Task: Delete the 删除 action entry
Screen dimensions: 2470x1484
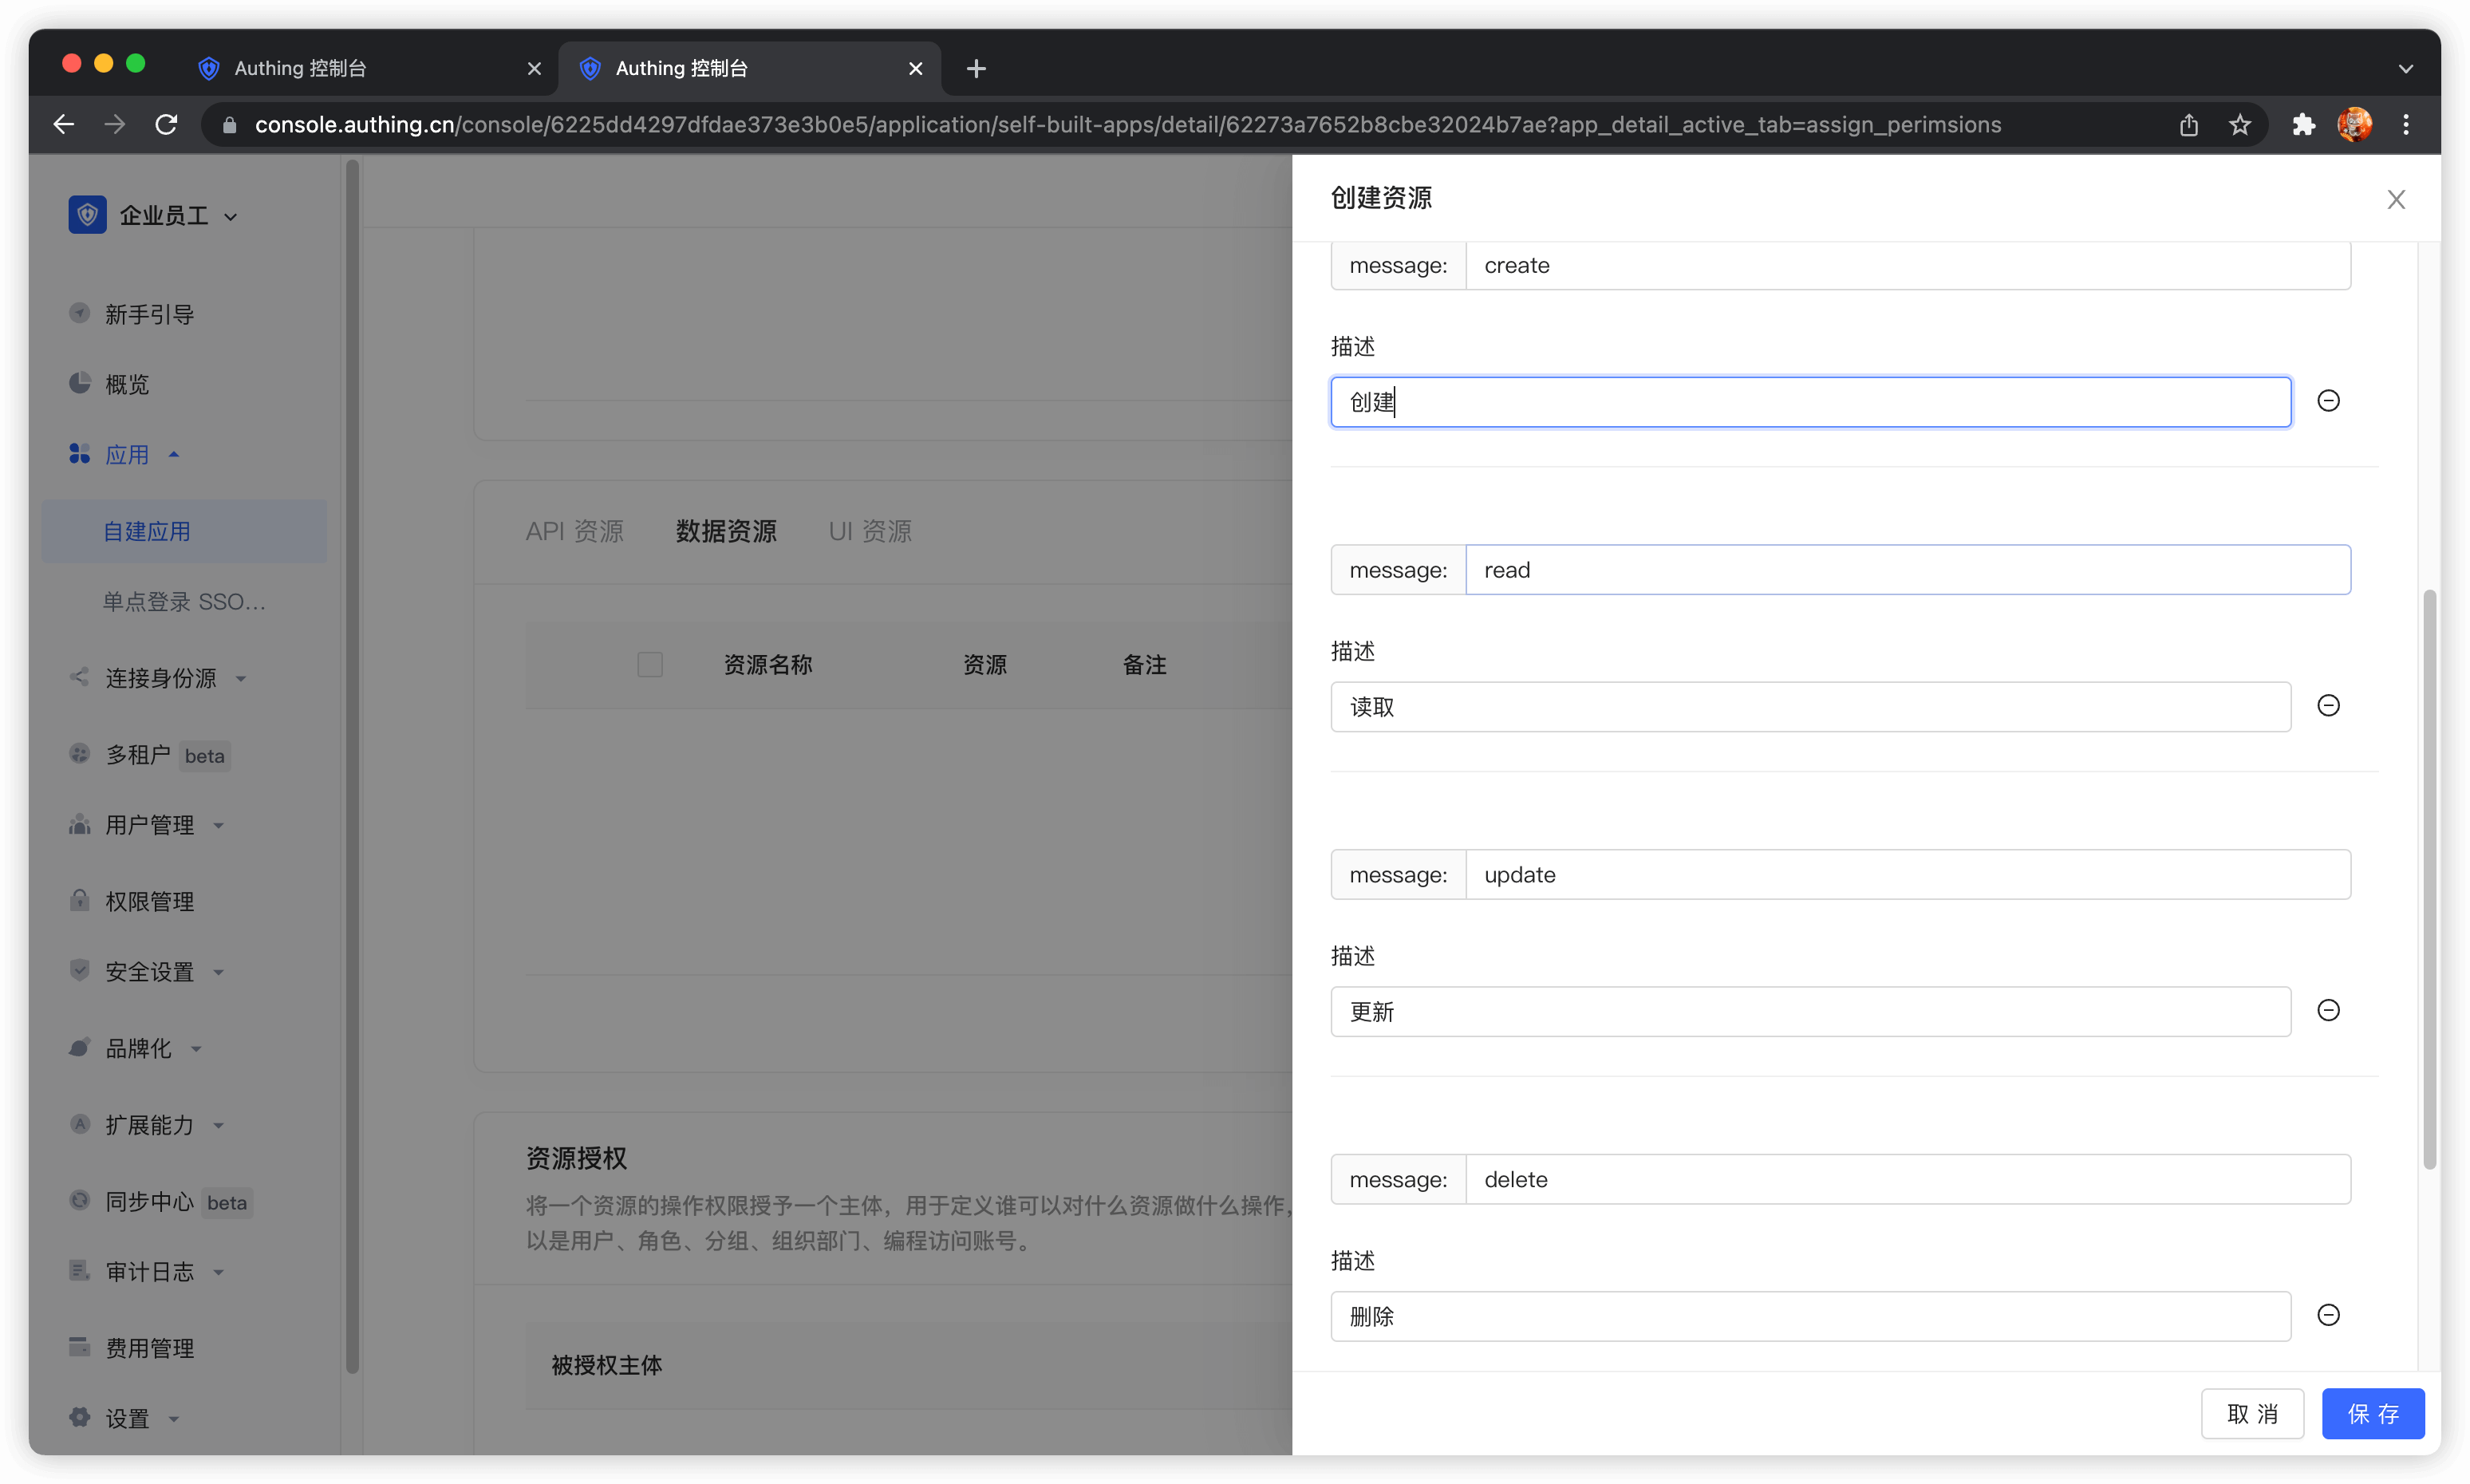Action: 2328,1315
